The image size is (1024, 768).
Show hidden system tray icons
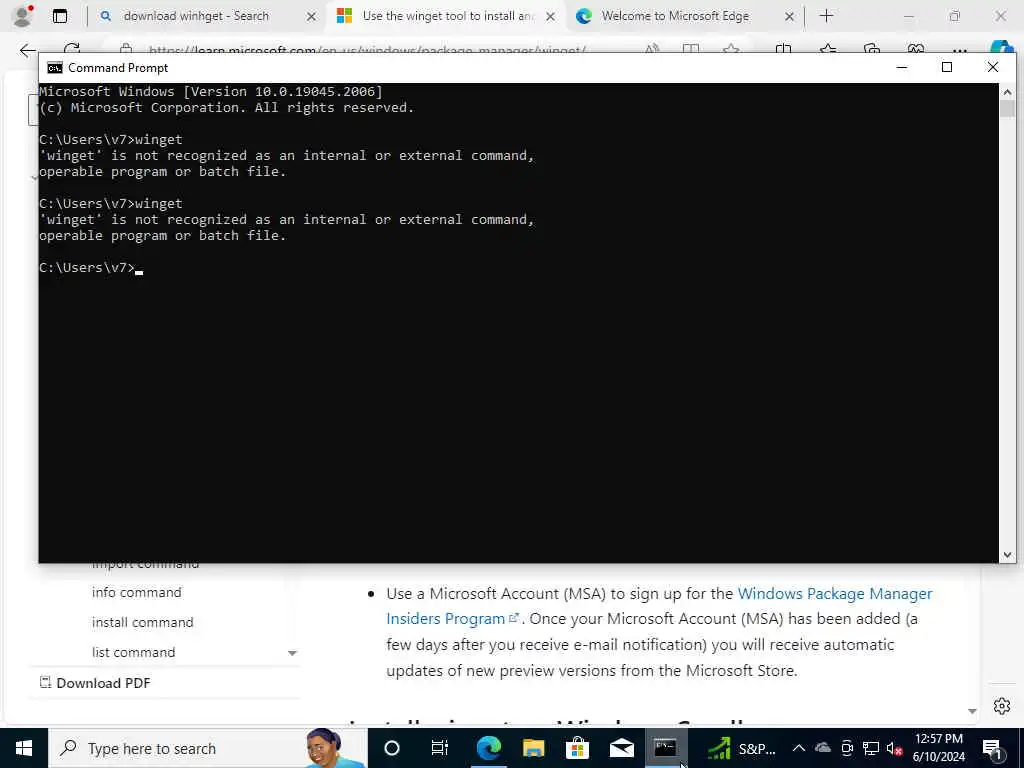(x=799, y=748)
